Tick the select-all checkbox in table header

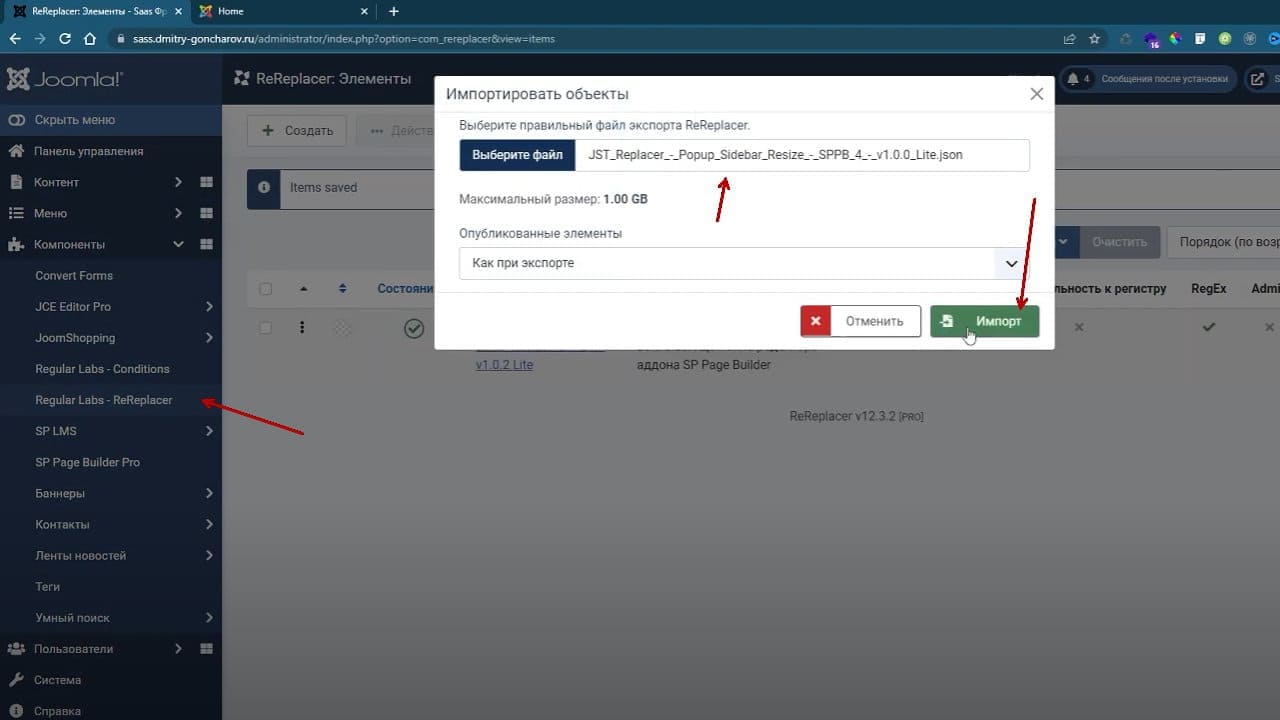265,289
